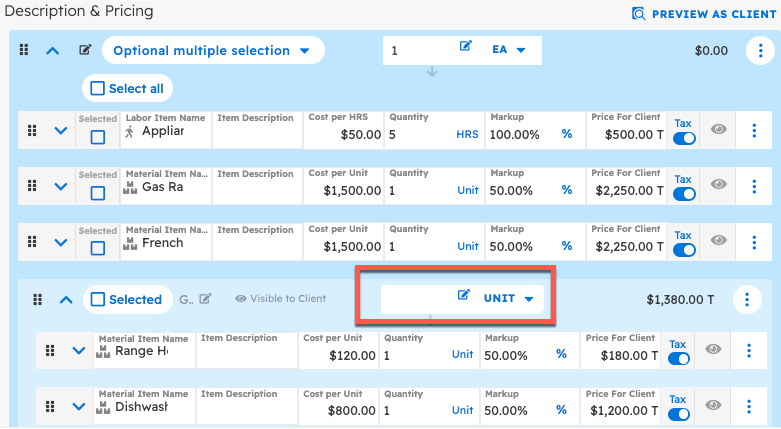Screen dimensions: 781x429
Task: Click drag handle of the Gas Ra row
Action: pyautogui.click(x=32, y=186)
